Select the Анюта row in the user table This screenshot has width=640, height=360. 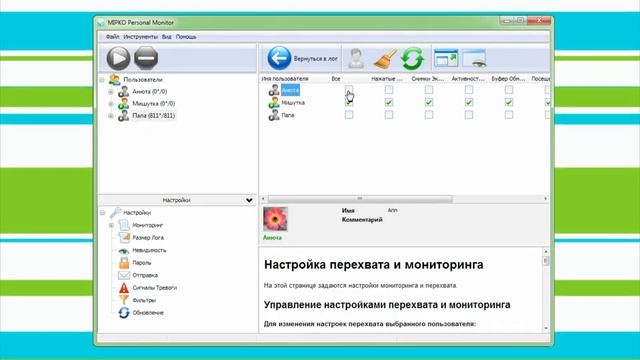point(290,90)
